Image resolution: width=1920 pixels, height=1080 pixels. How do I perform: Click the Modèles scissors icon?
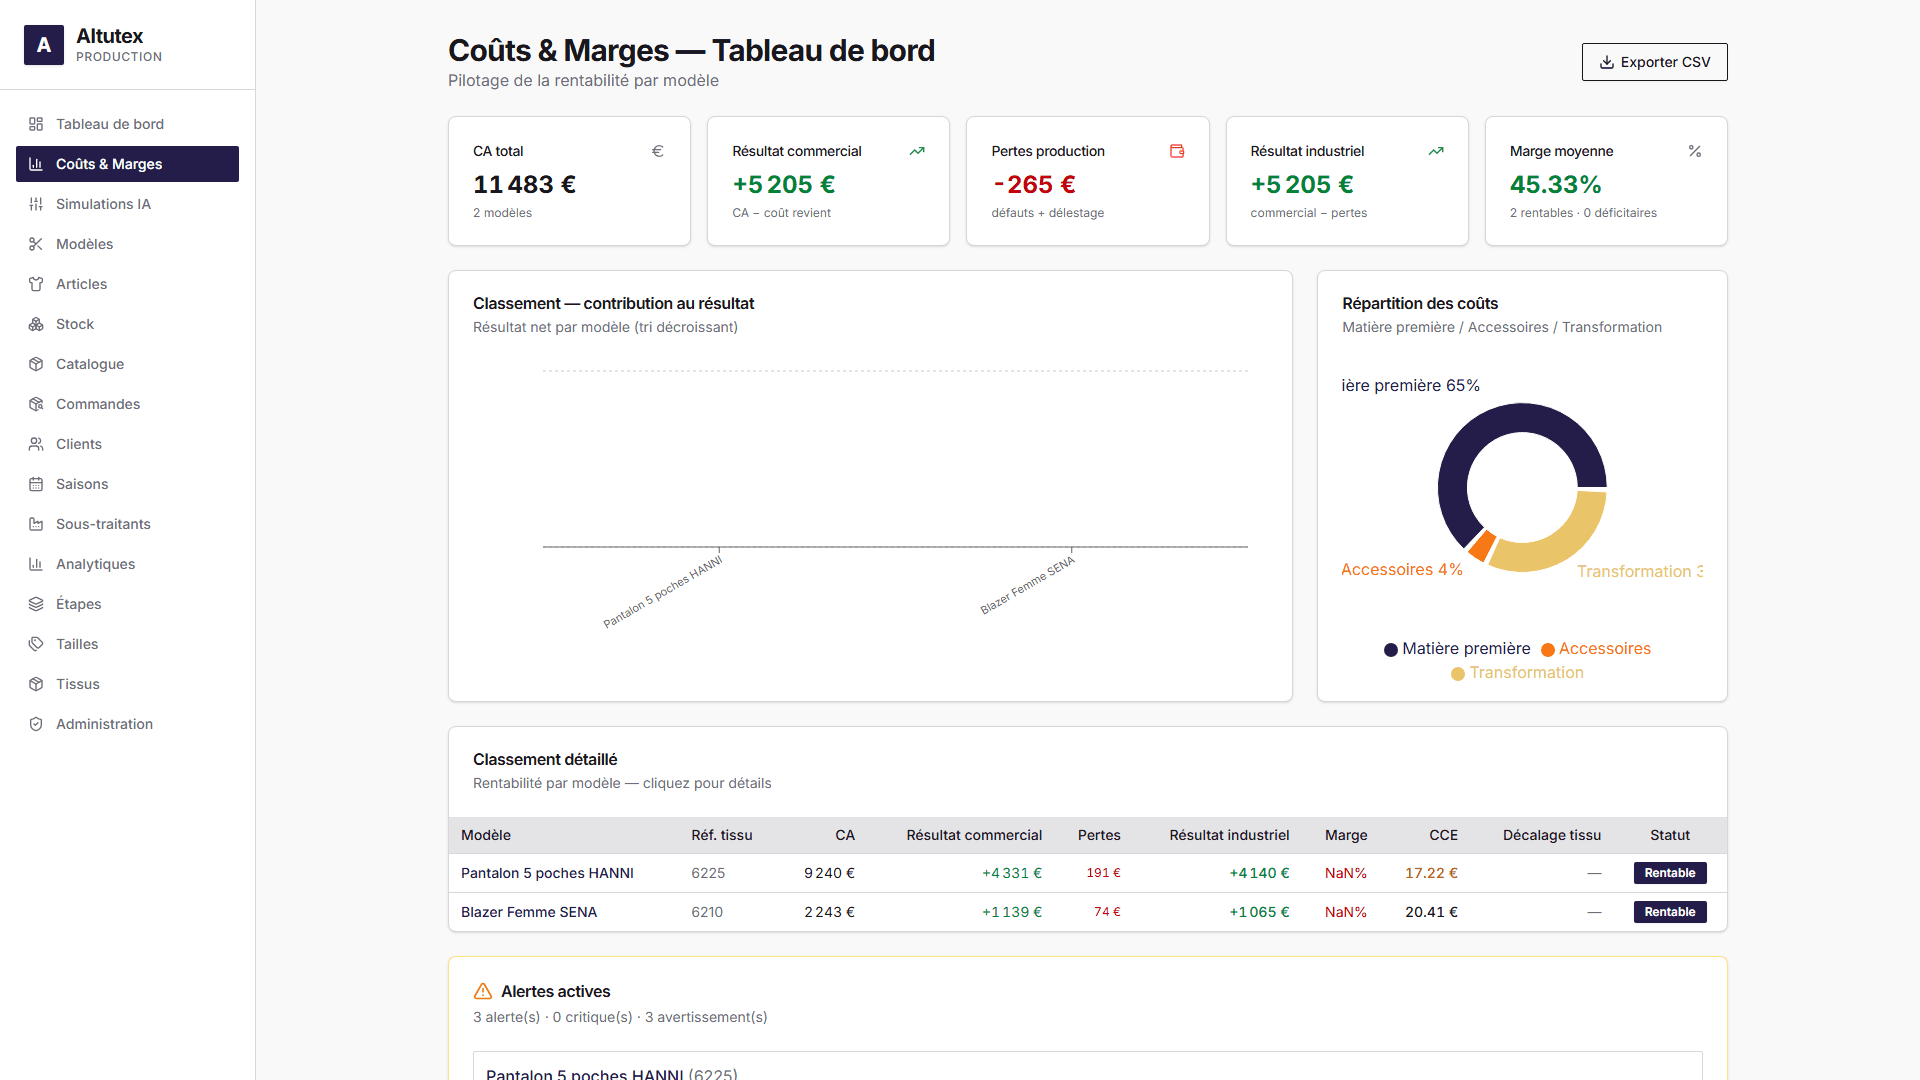[36, 244]
